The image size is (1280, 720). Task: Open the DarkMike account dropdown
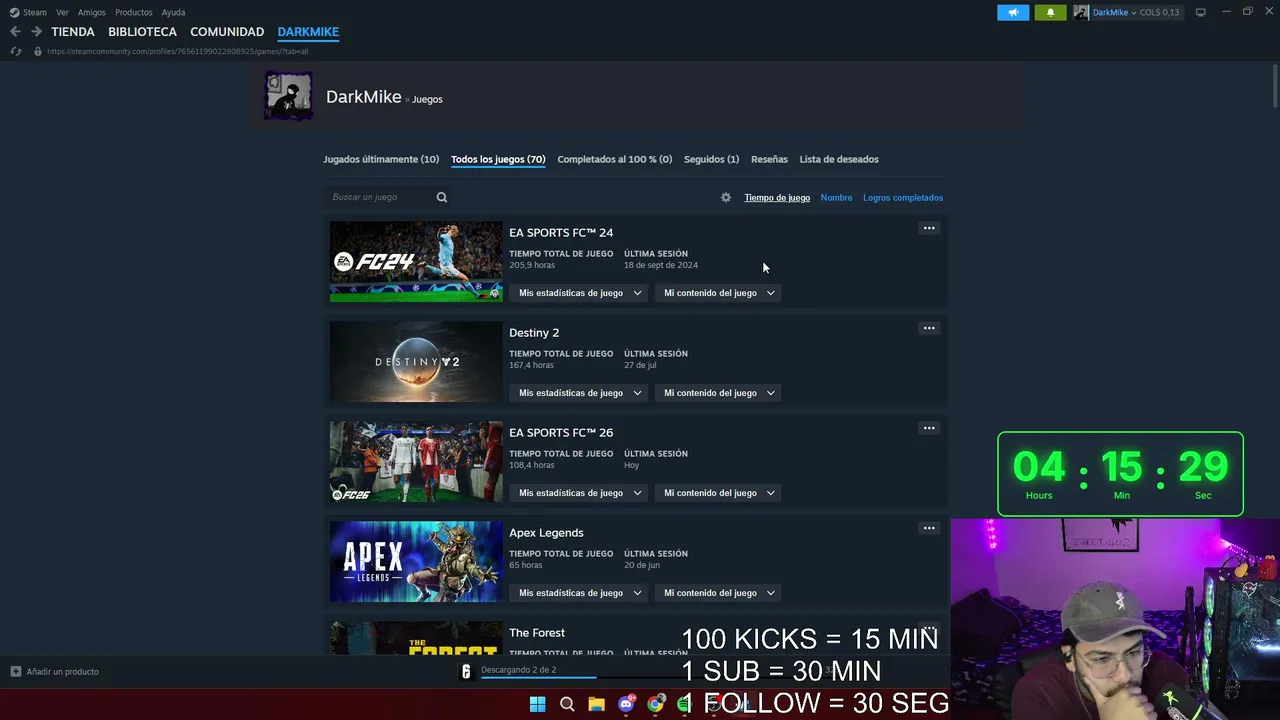pos(1114,12)
